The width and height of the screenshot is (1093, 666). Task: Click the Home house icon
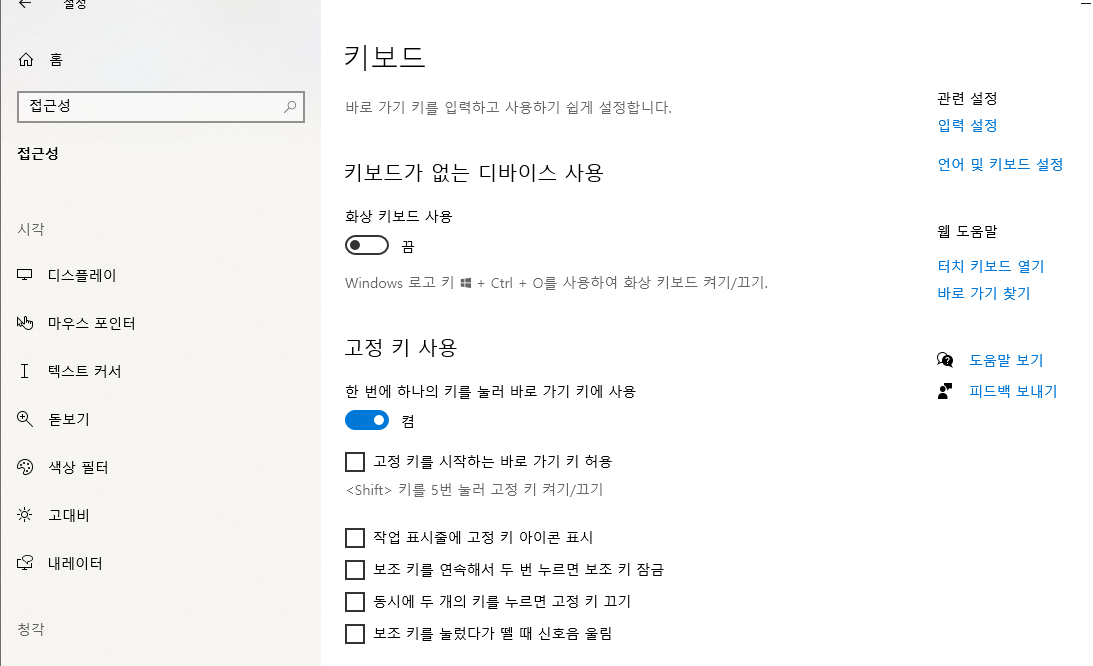[26, 60]
